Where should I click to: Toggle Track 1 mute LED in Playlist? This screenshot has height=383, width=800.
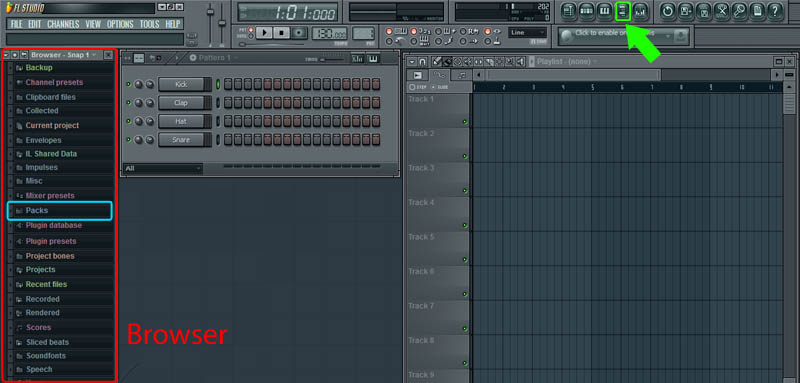464,122
